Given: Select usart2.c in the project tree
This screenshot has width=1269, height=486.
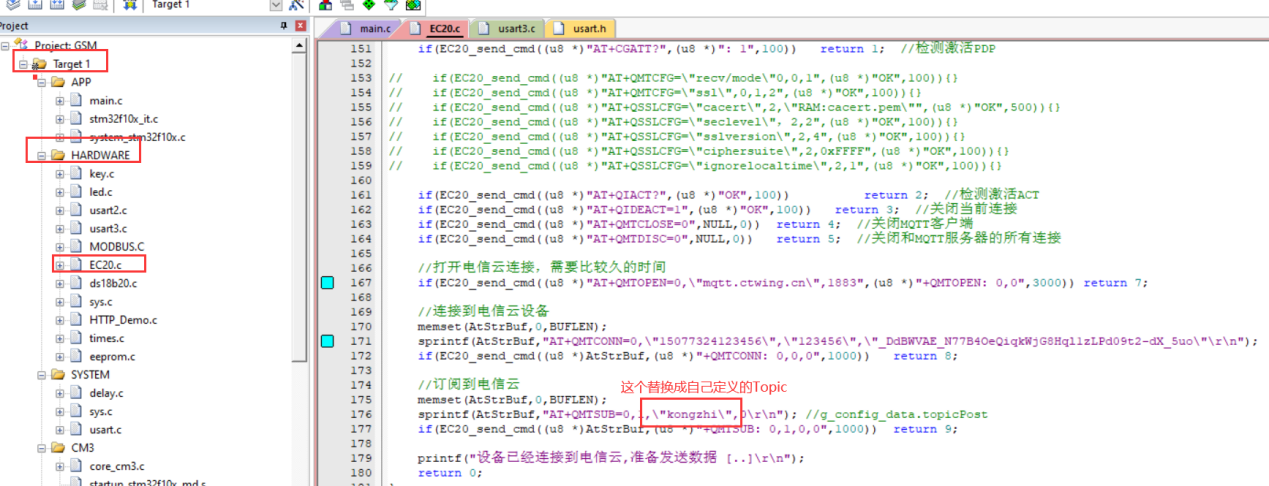Looking at the screenshot, I should coord(109,211).
